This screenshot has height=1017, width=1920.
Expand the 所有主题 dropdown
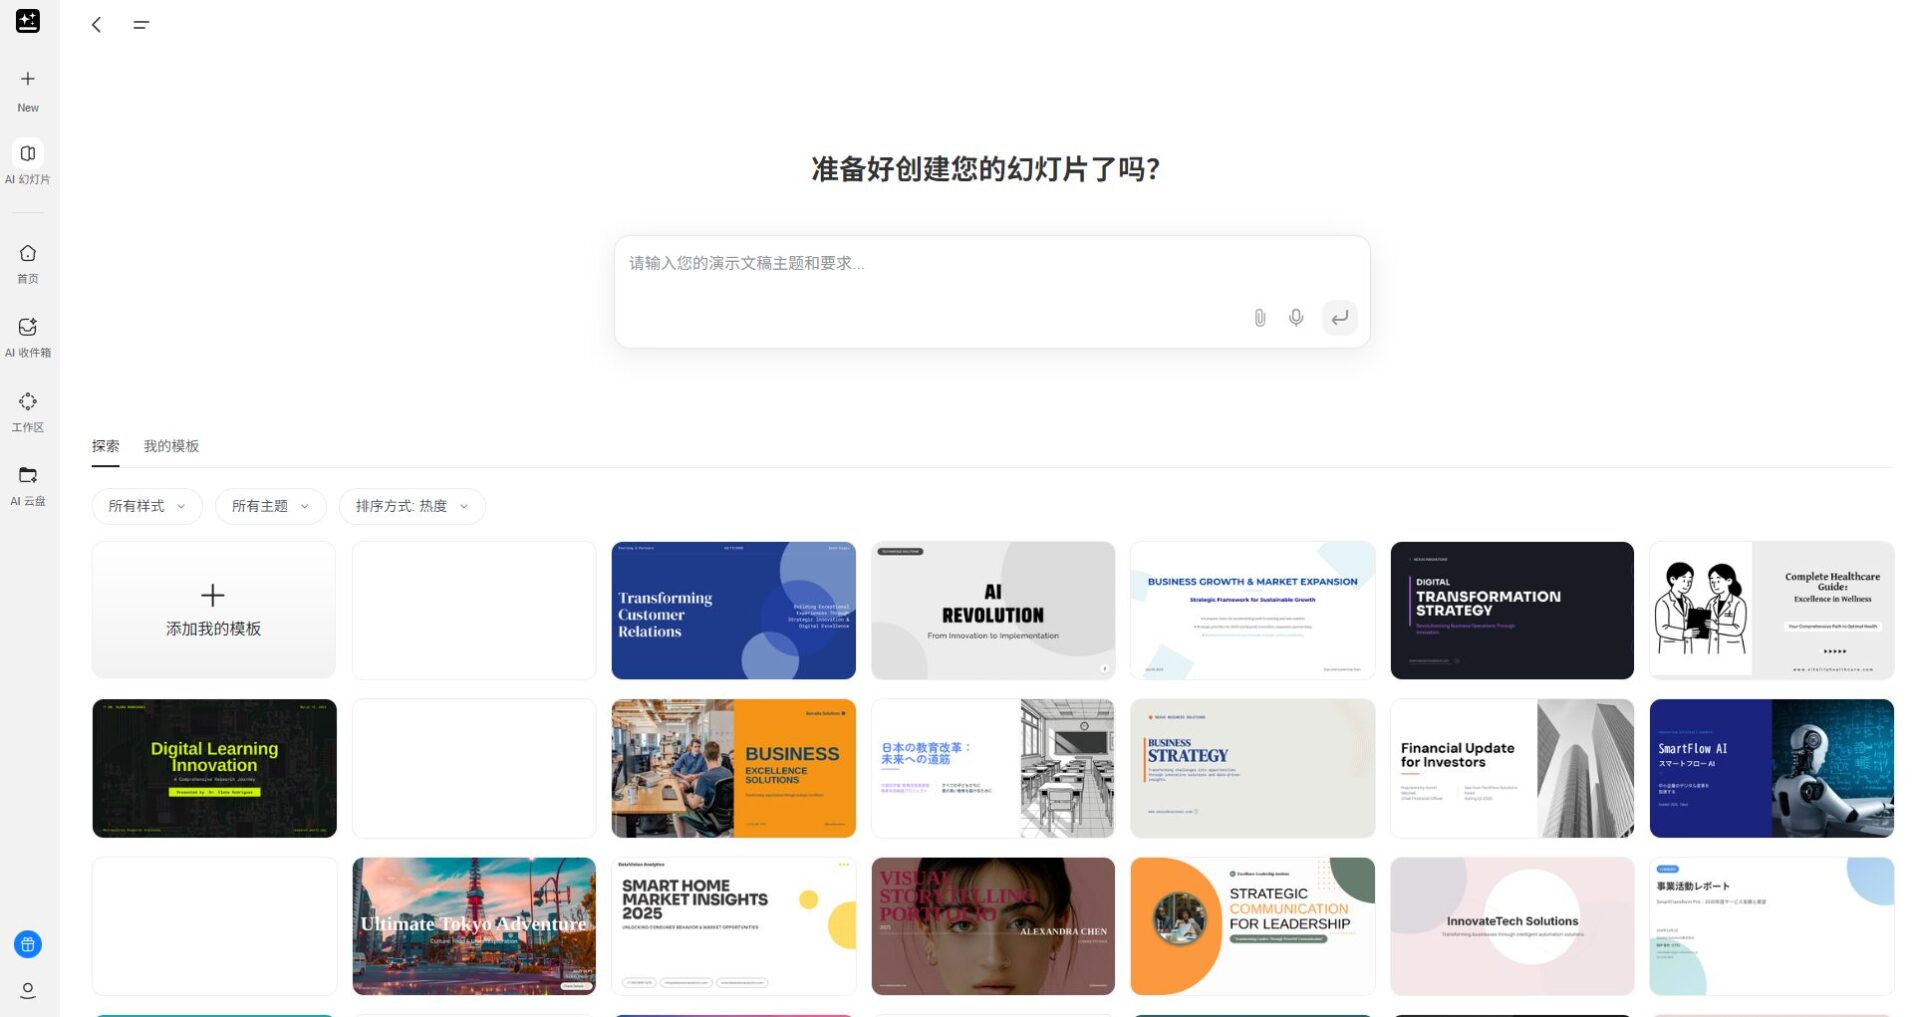270,507
